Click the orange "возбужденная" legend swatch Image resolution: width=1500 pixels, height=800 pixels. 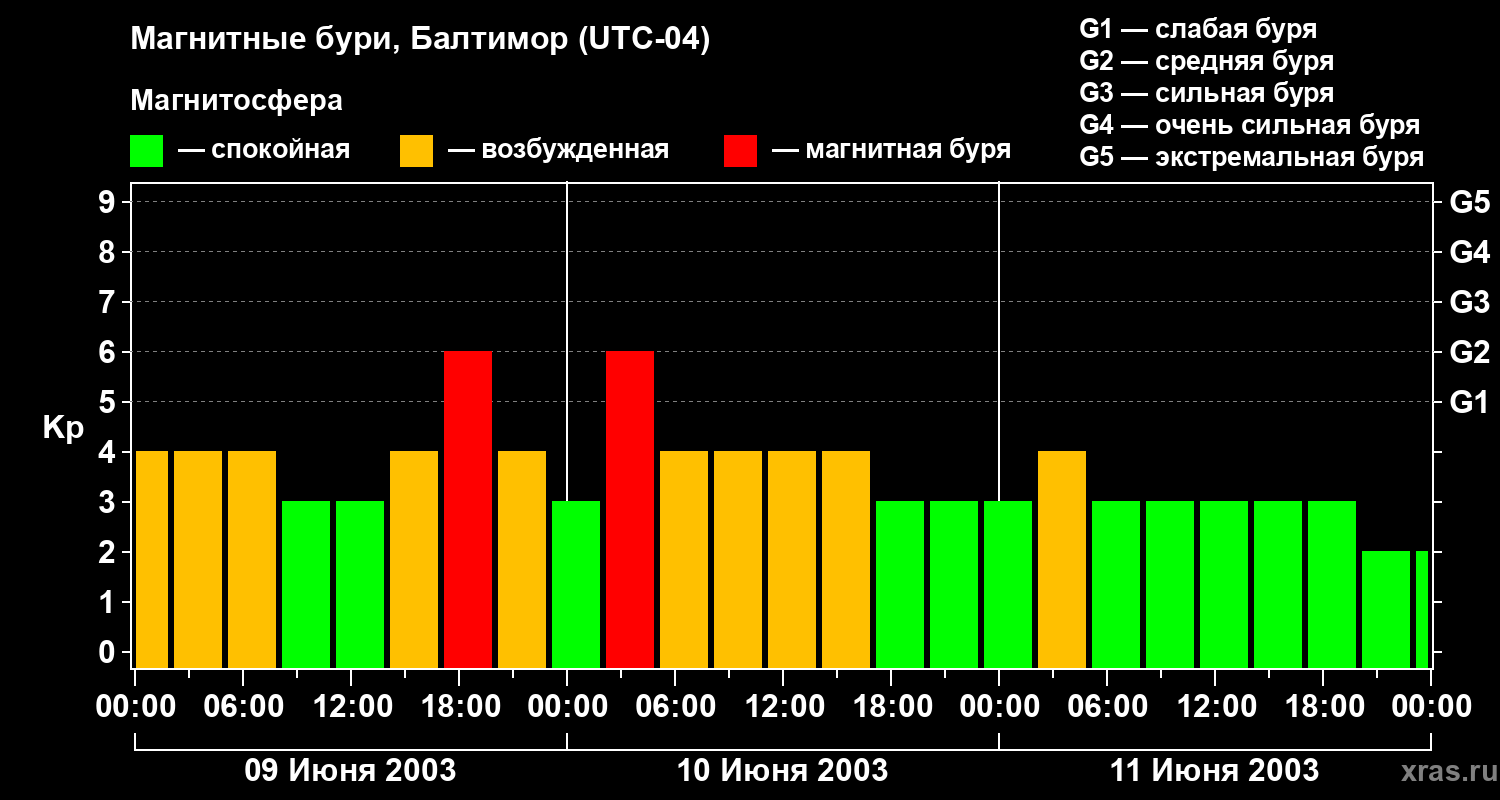click(416, 151)
